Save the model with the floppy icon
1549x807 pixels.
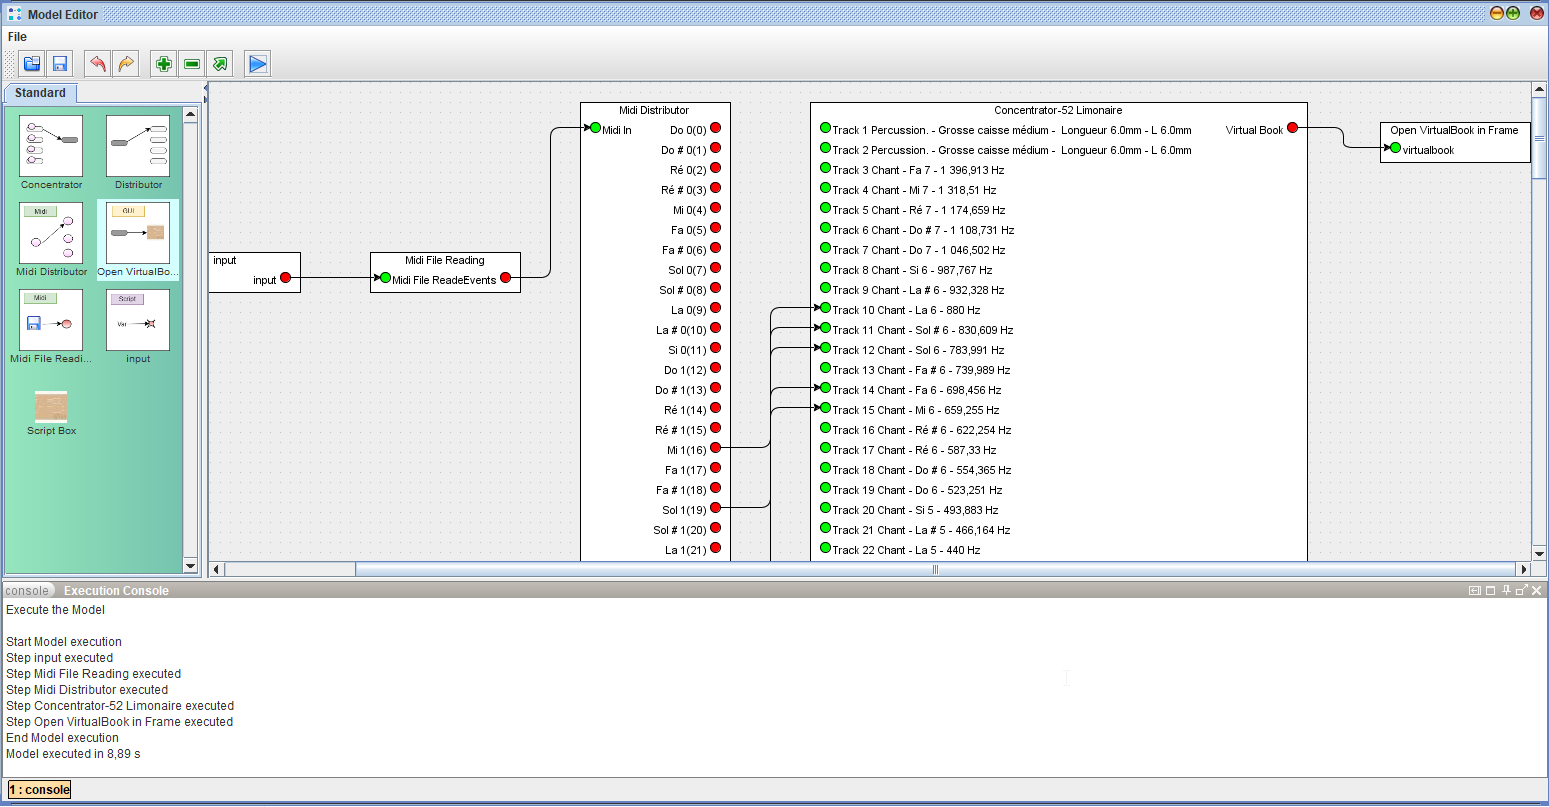click(x=60, y=64)
